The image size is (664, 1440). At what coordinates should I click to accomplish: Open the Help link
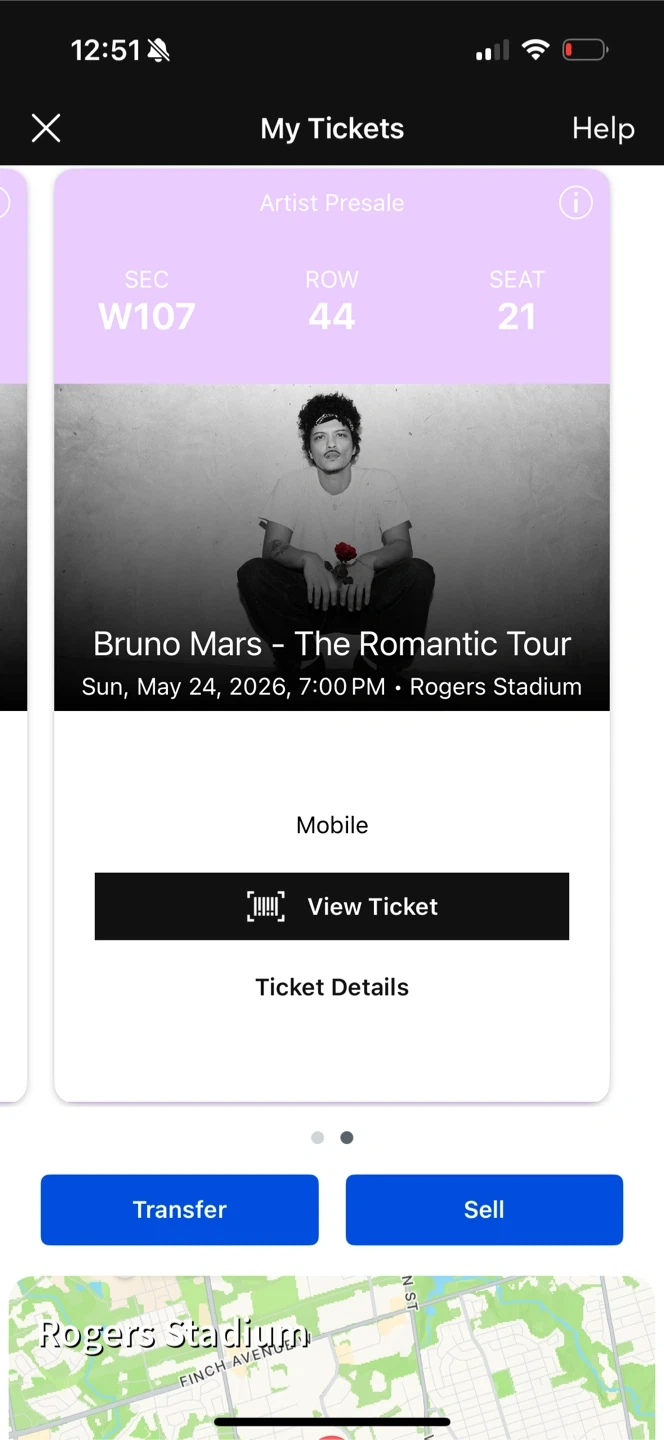click(603, 128)
